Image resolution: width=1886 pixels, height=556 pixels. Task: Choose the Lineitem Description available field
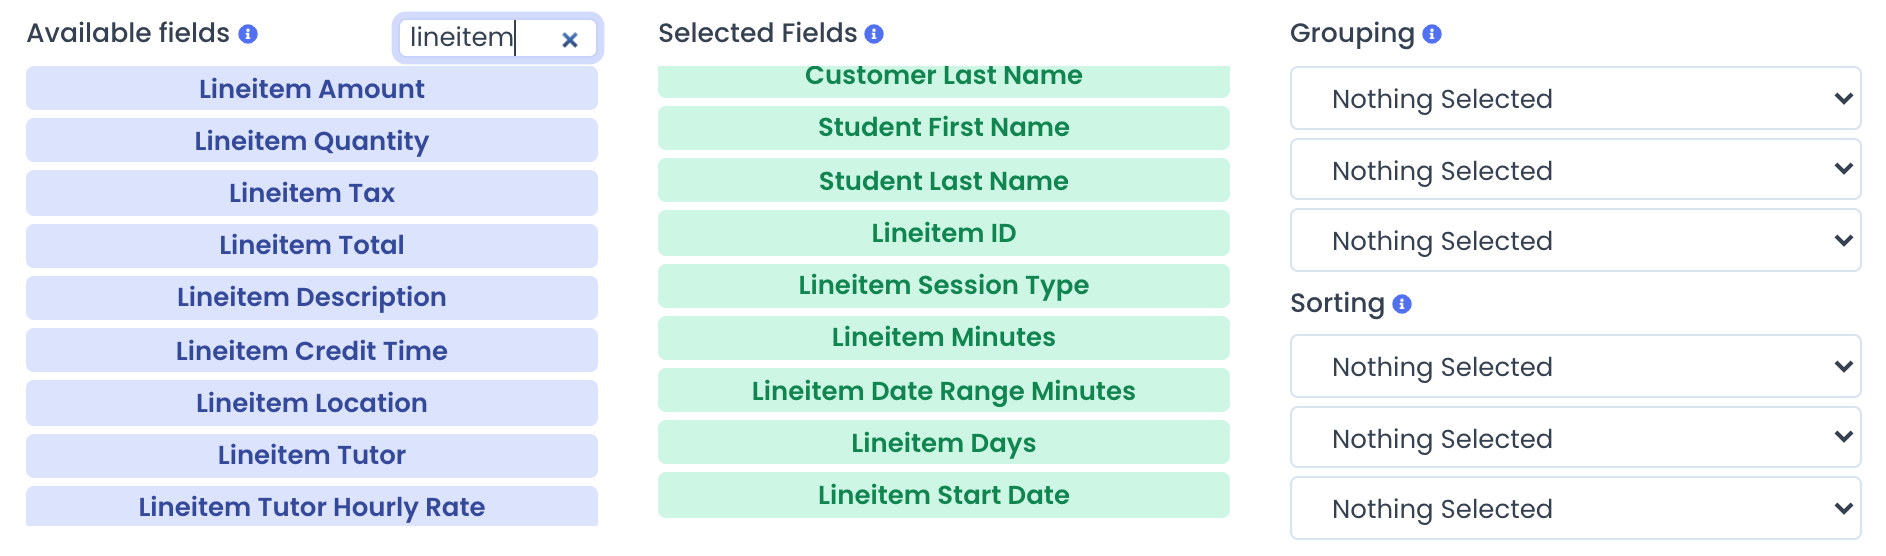312,298
